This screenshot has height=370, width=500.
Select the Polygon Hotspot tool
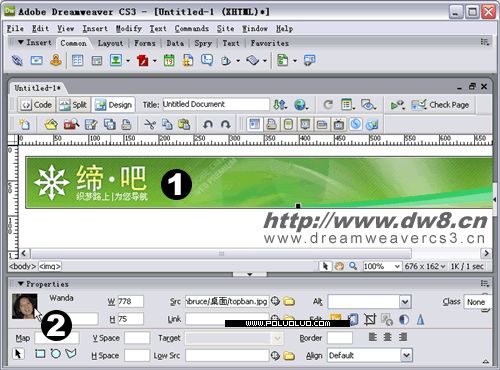pos(71,353)
